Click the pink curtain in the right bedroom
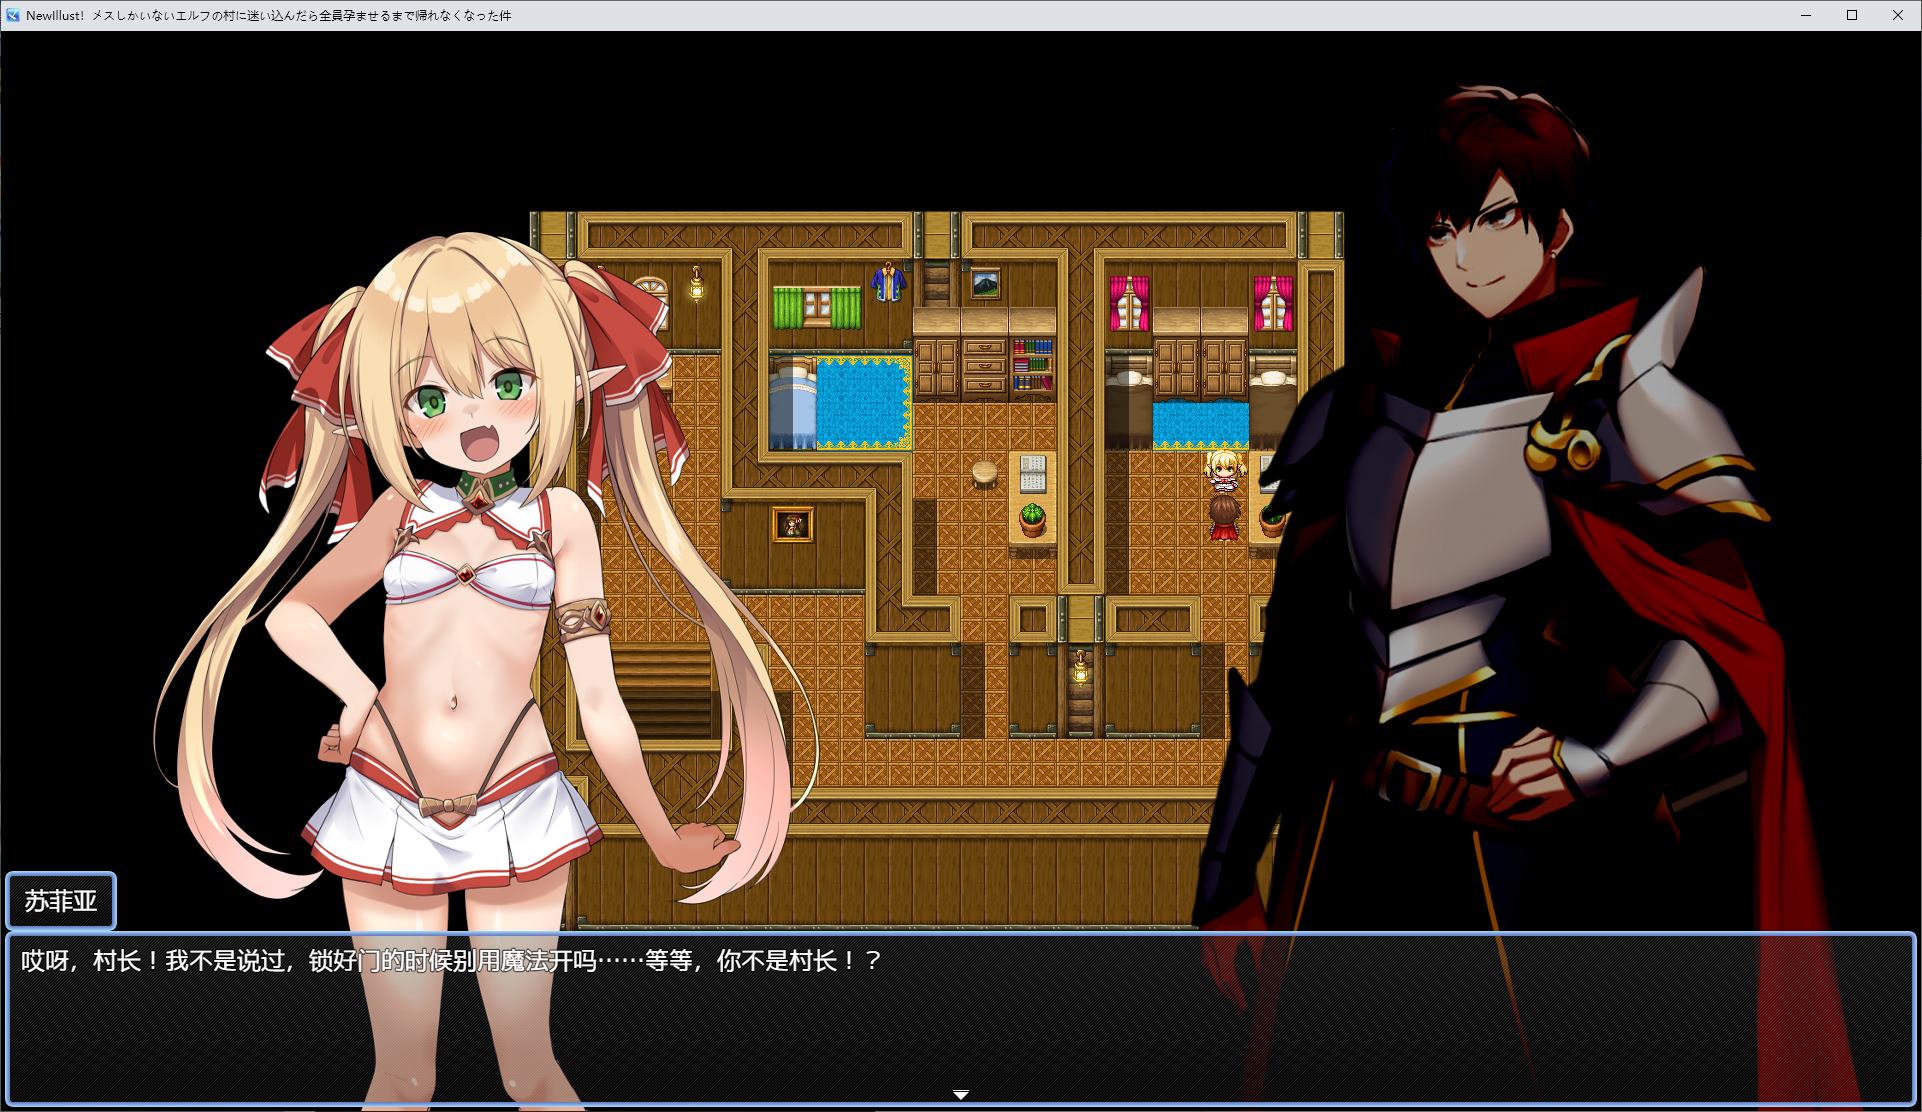This screenshot has height=1112, width=1922. (x=1130, y=300)
